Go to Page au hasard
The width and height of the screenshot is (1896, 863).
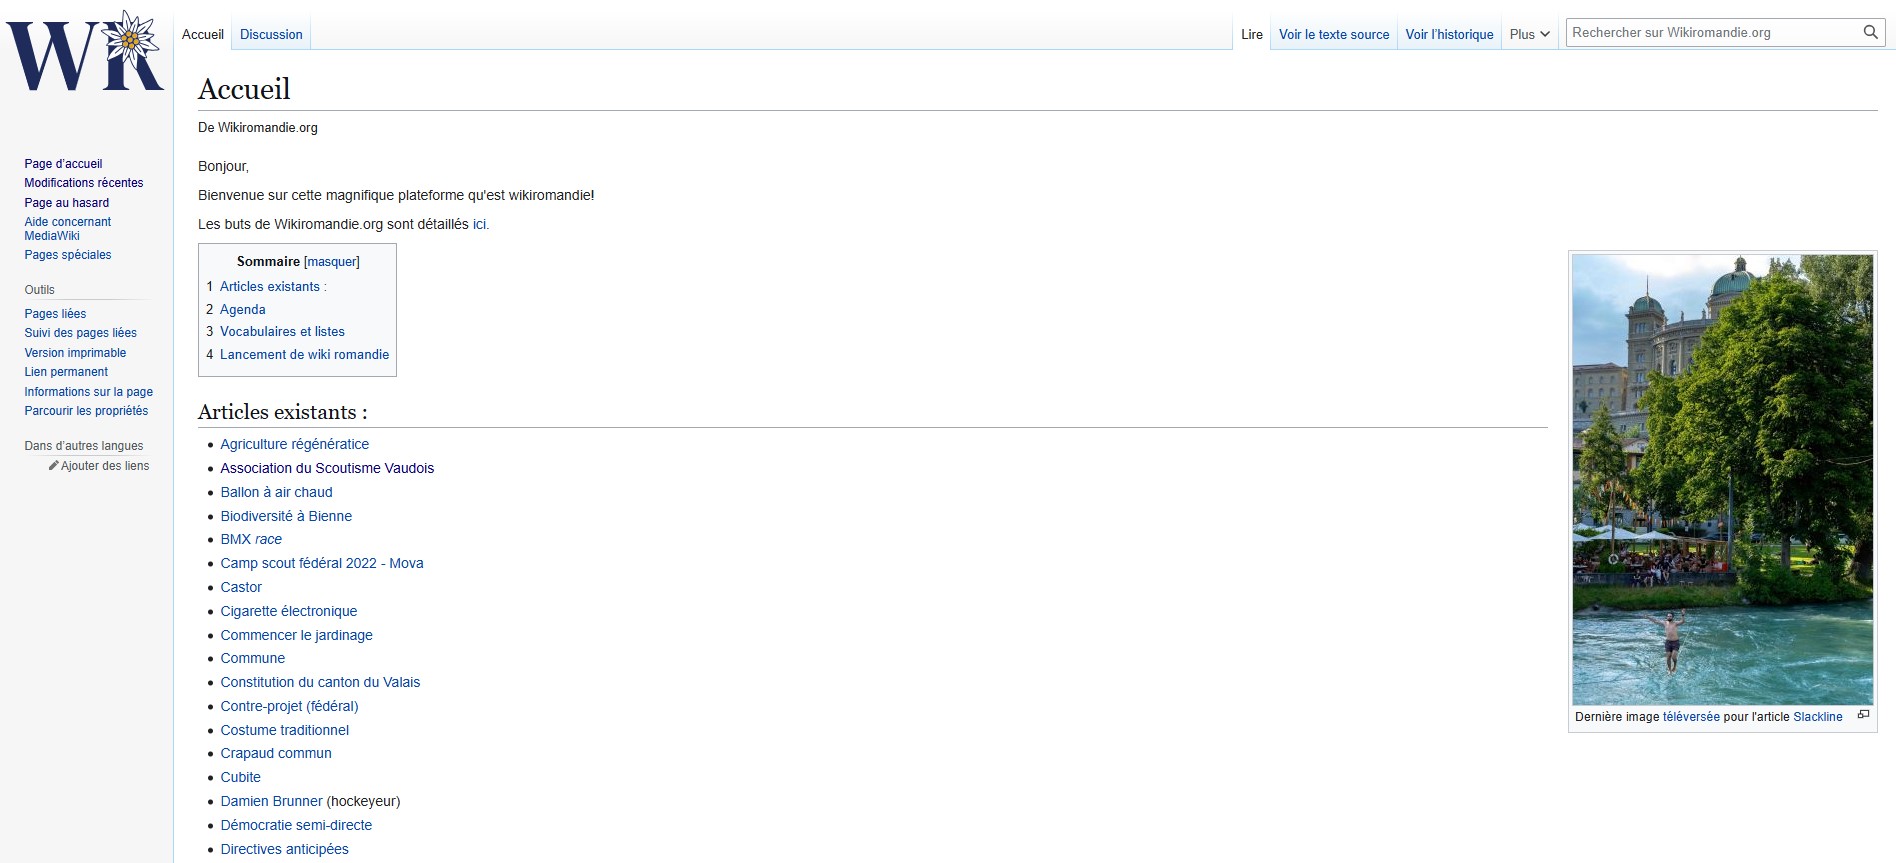pos(67,203)
